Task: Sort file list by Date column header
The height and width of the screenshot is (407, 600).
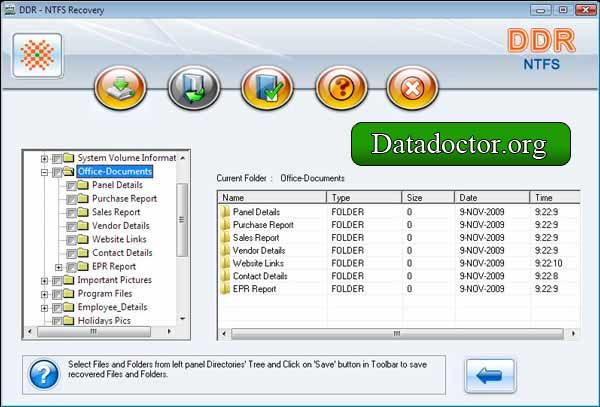Action: click(492, 197)
